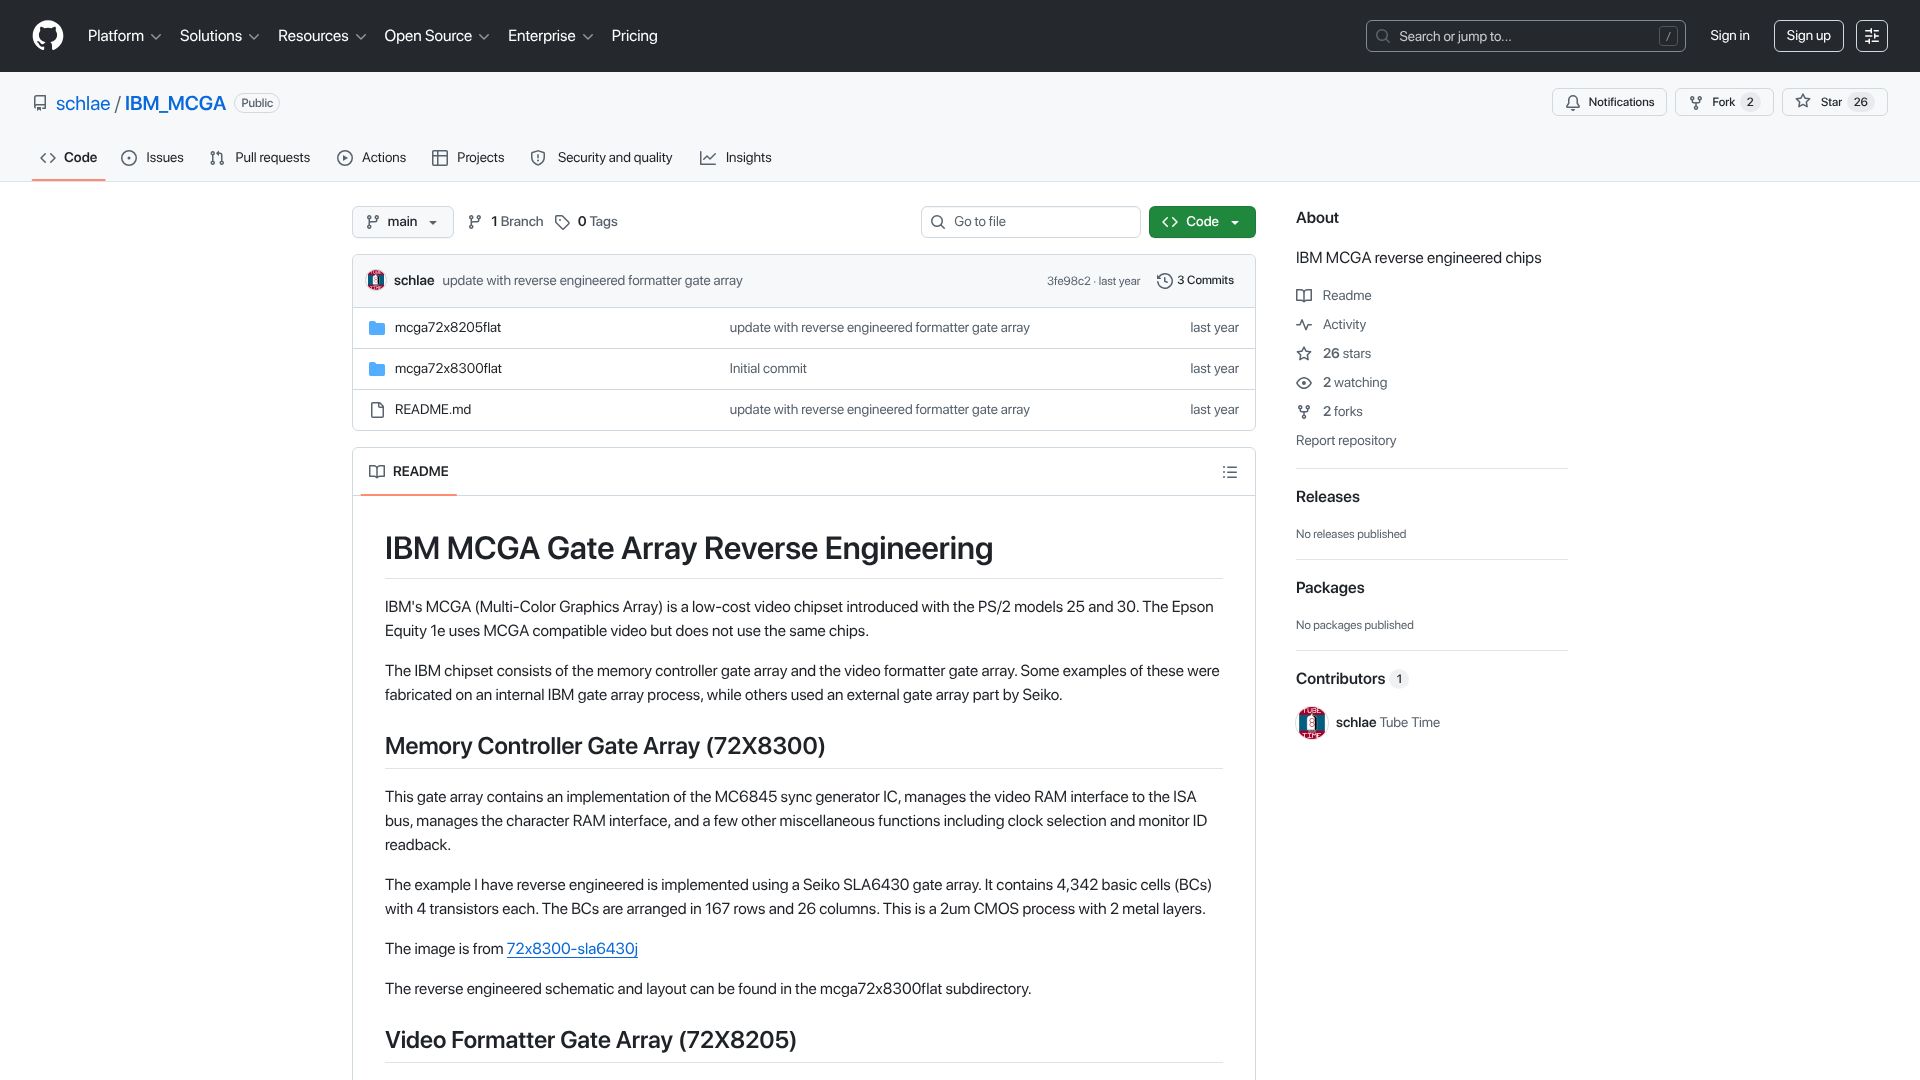Go to schlae owner profile link

[83, 104]
